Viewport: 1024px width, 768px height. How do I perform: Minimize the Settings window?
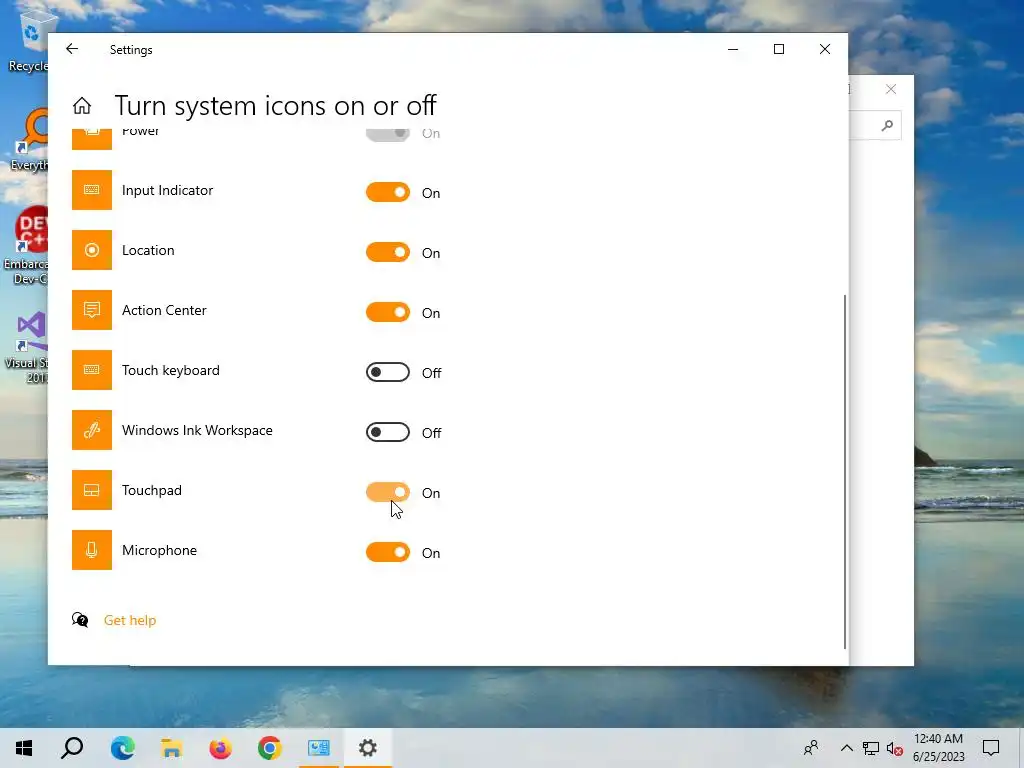733,49
